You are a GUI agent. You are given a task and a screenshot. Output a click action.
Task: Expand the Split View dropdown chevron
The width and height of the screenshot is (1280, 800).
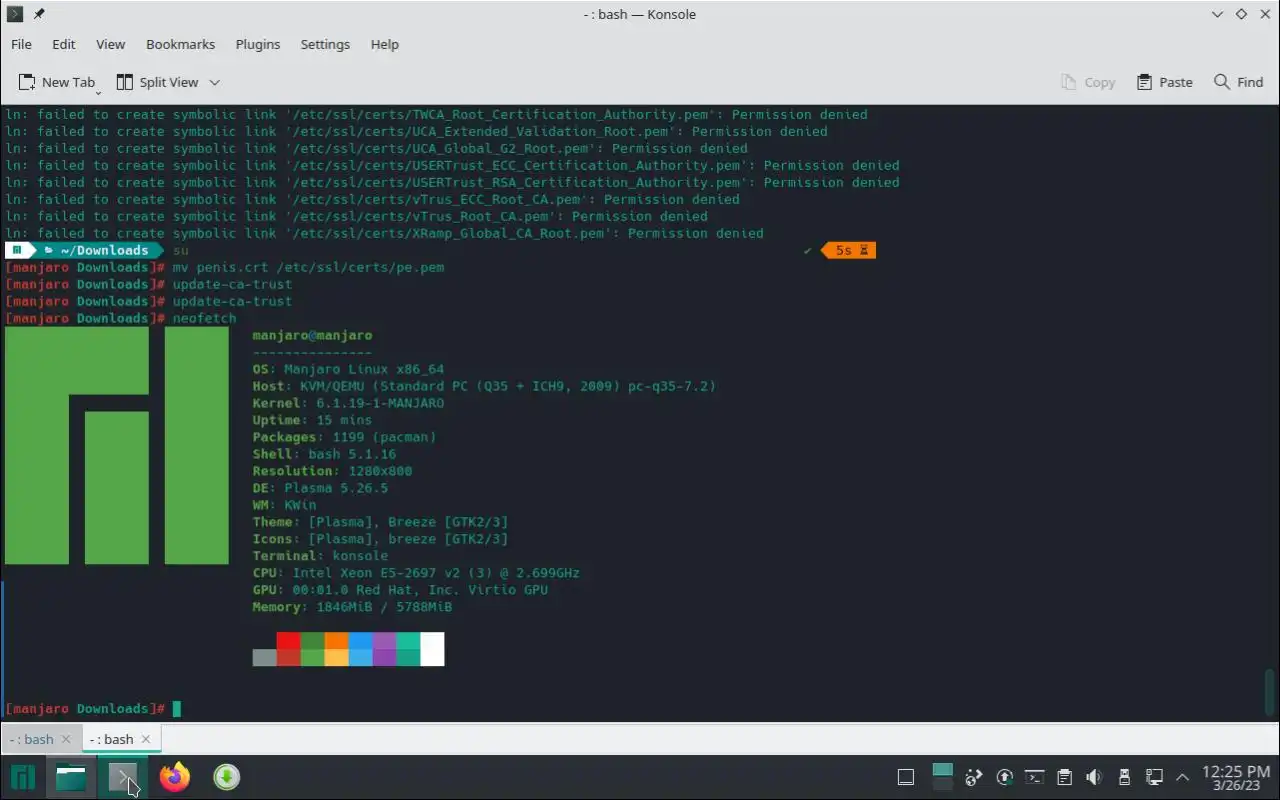(x=214, y=82)
